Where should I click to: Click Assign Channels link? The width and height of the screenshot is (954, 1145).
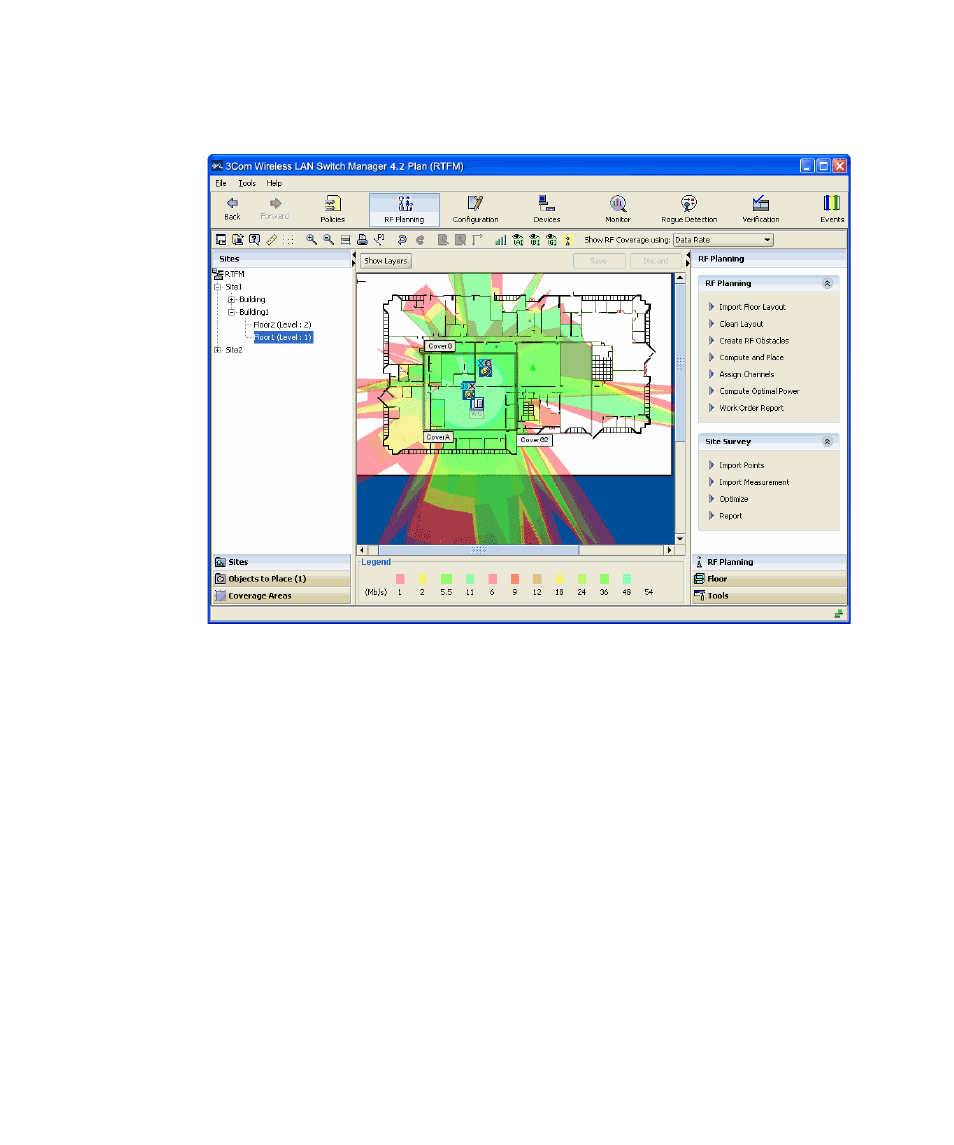pos(746,375)
